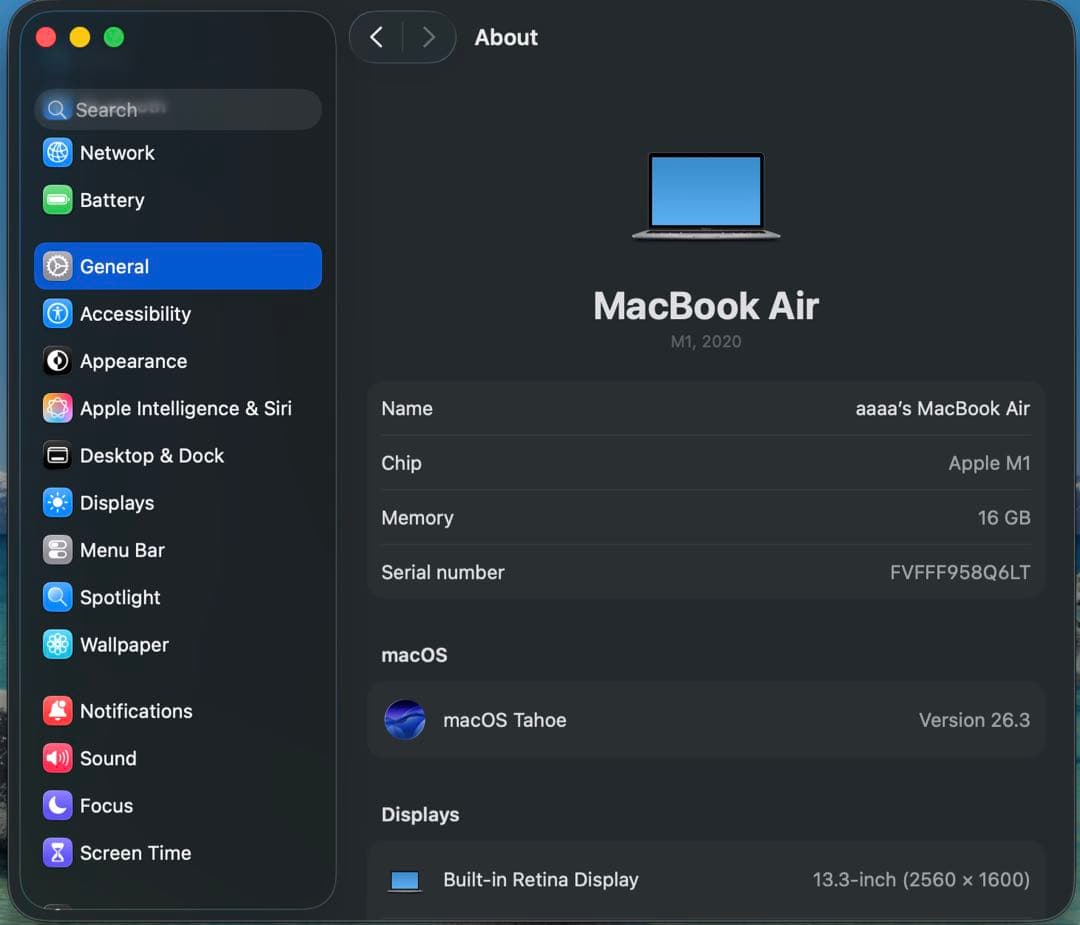Image resolution: width=1080 pixels, height=925 pixels.
Task: Open Focus label
Action: tap(107, 805)
